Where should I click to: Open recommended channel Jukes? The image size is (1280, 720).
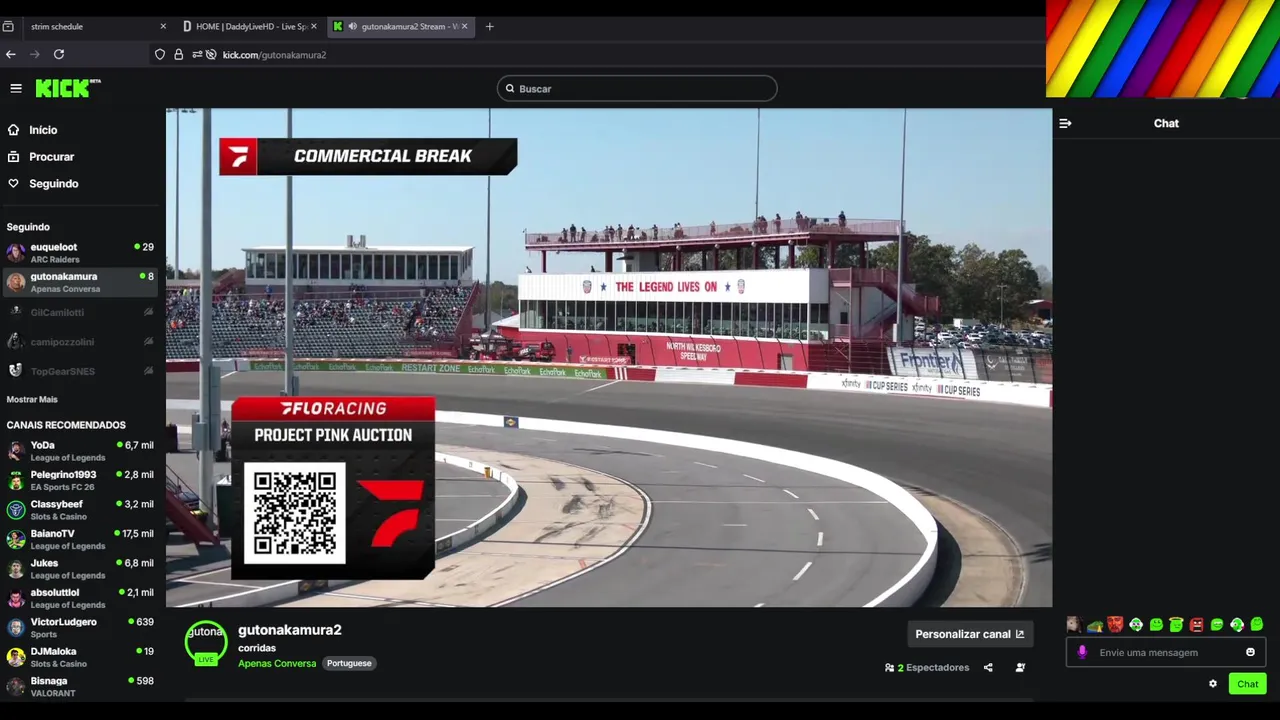[x=80, y=569]
